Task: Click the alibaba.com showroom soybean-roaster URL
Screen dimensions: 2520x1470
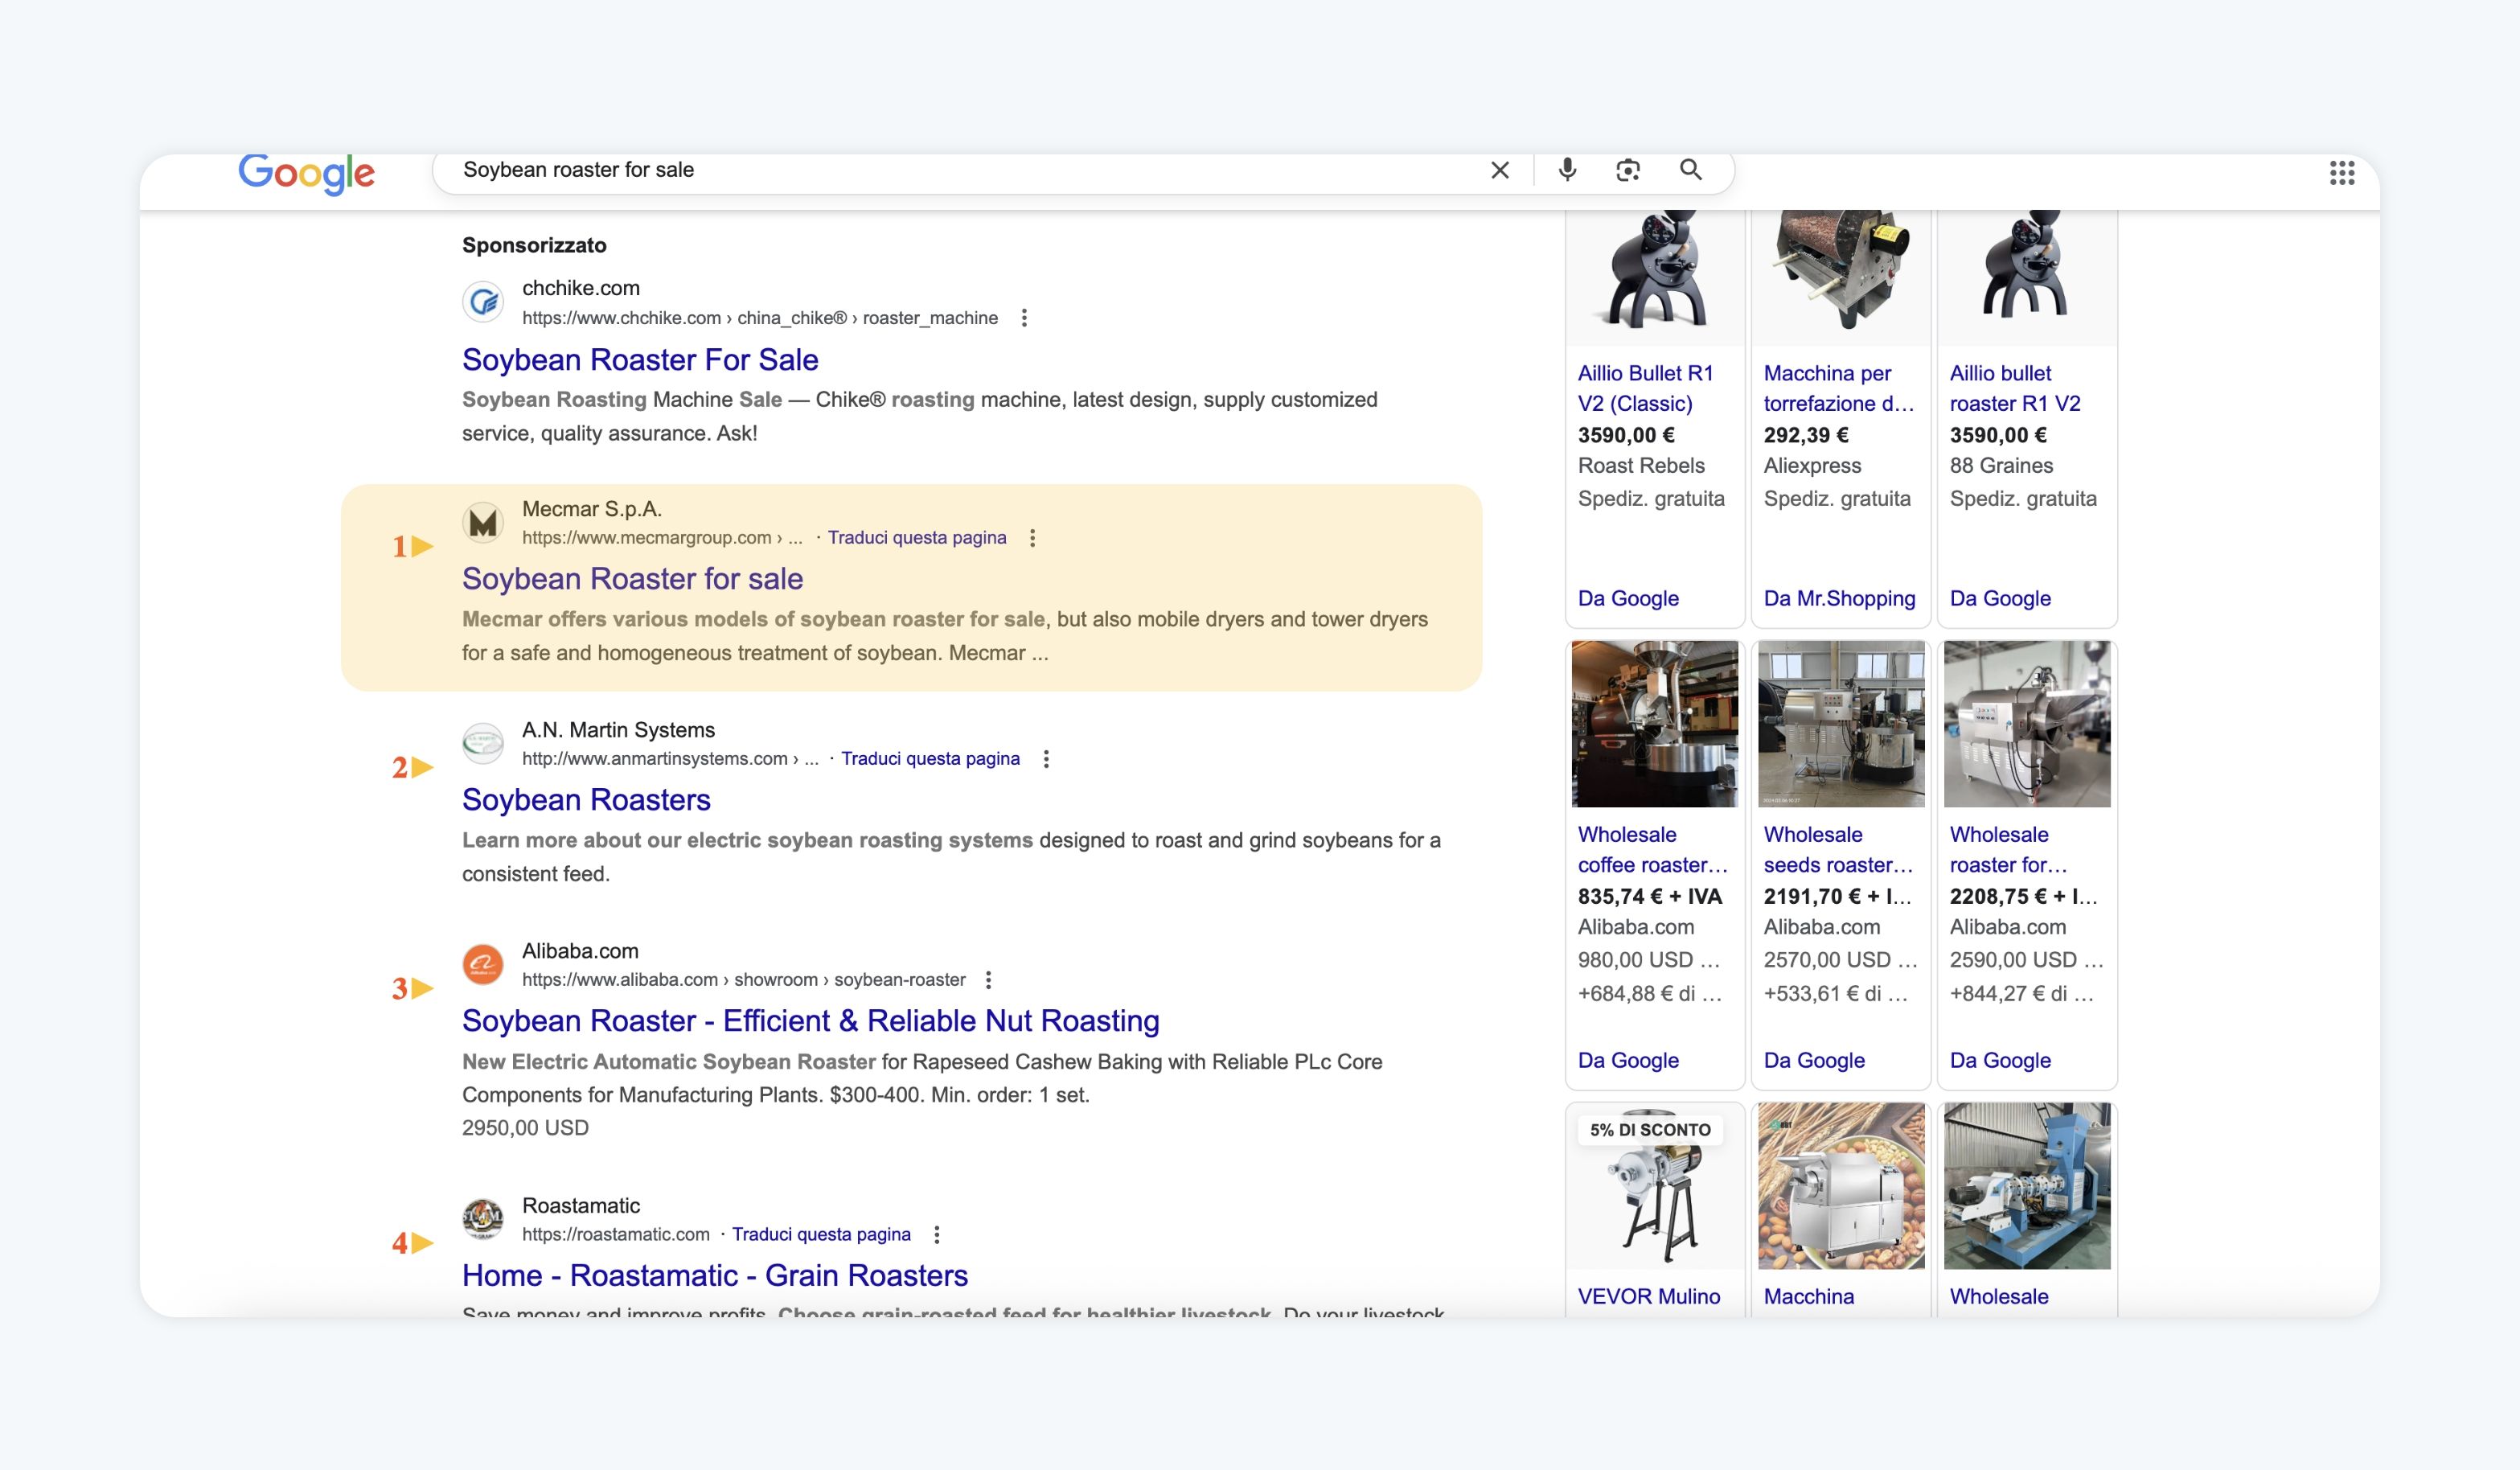Action: (744, 980)
